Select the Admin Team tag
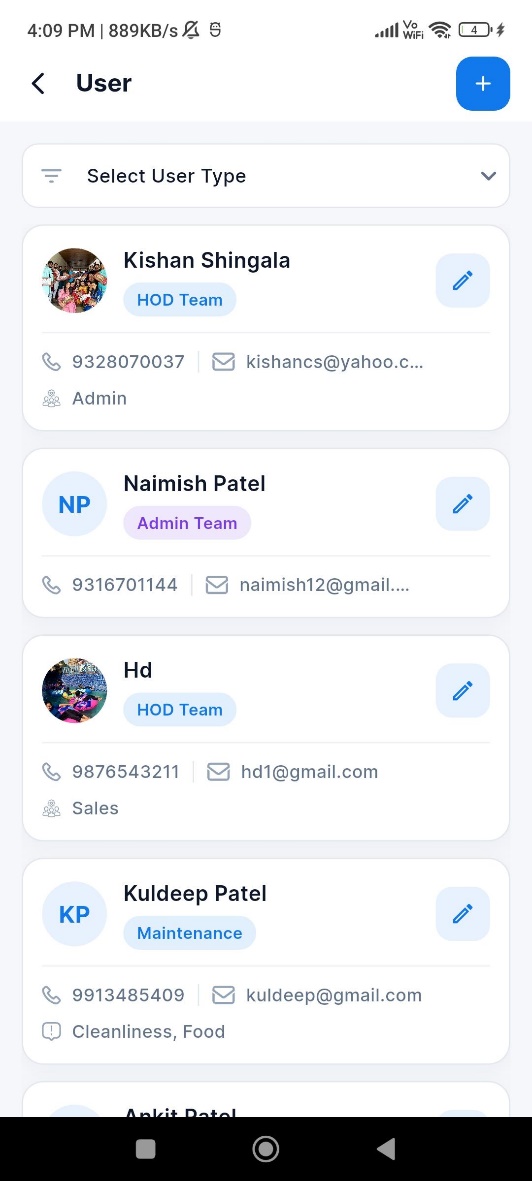The width and height of the screenshot is (532, 1181). click(187, 523)
